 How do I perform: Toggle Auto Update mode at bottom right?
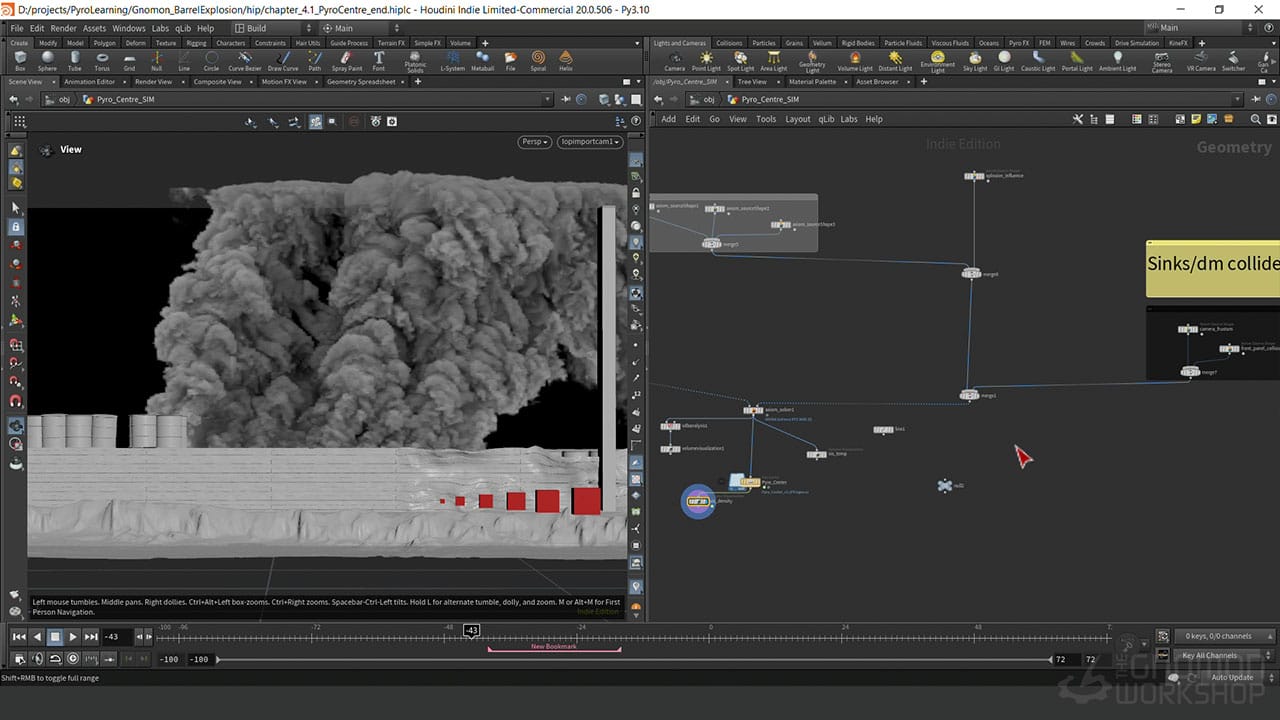point(1232,677)
